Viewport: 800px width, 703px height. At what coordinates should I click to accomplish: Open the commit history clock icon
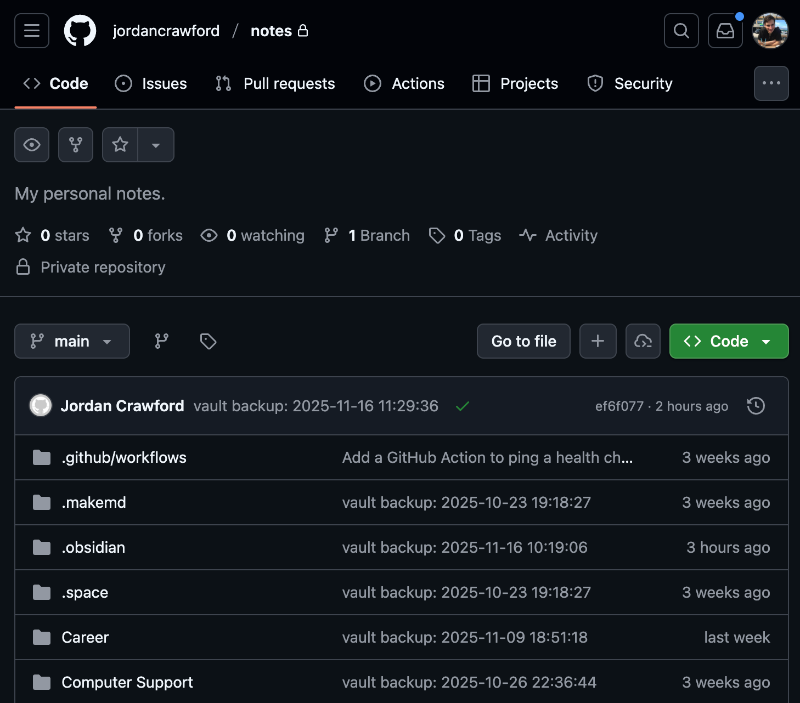point(756,406)
